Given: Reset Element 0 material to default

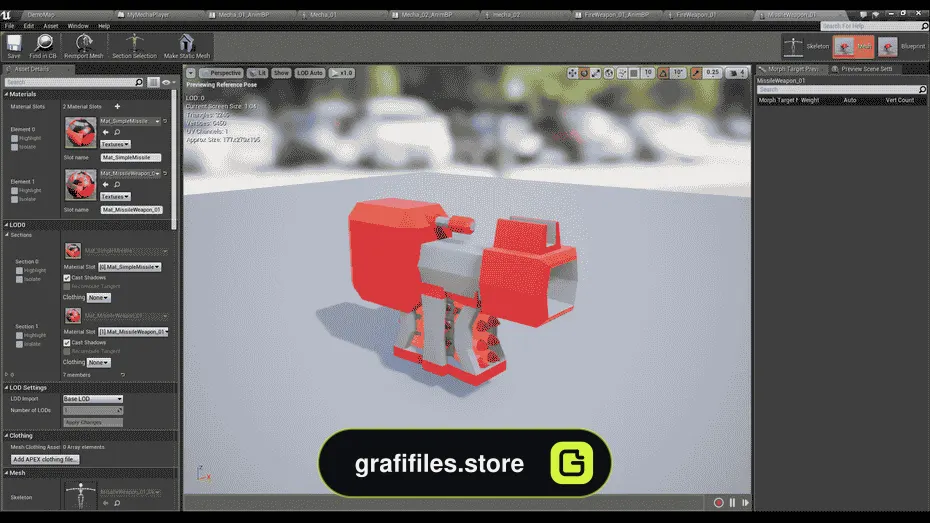Looking at the screenshot, I should (x=165, y=121).
